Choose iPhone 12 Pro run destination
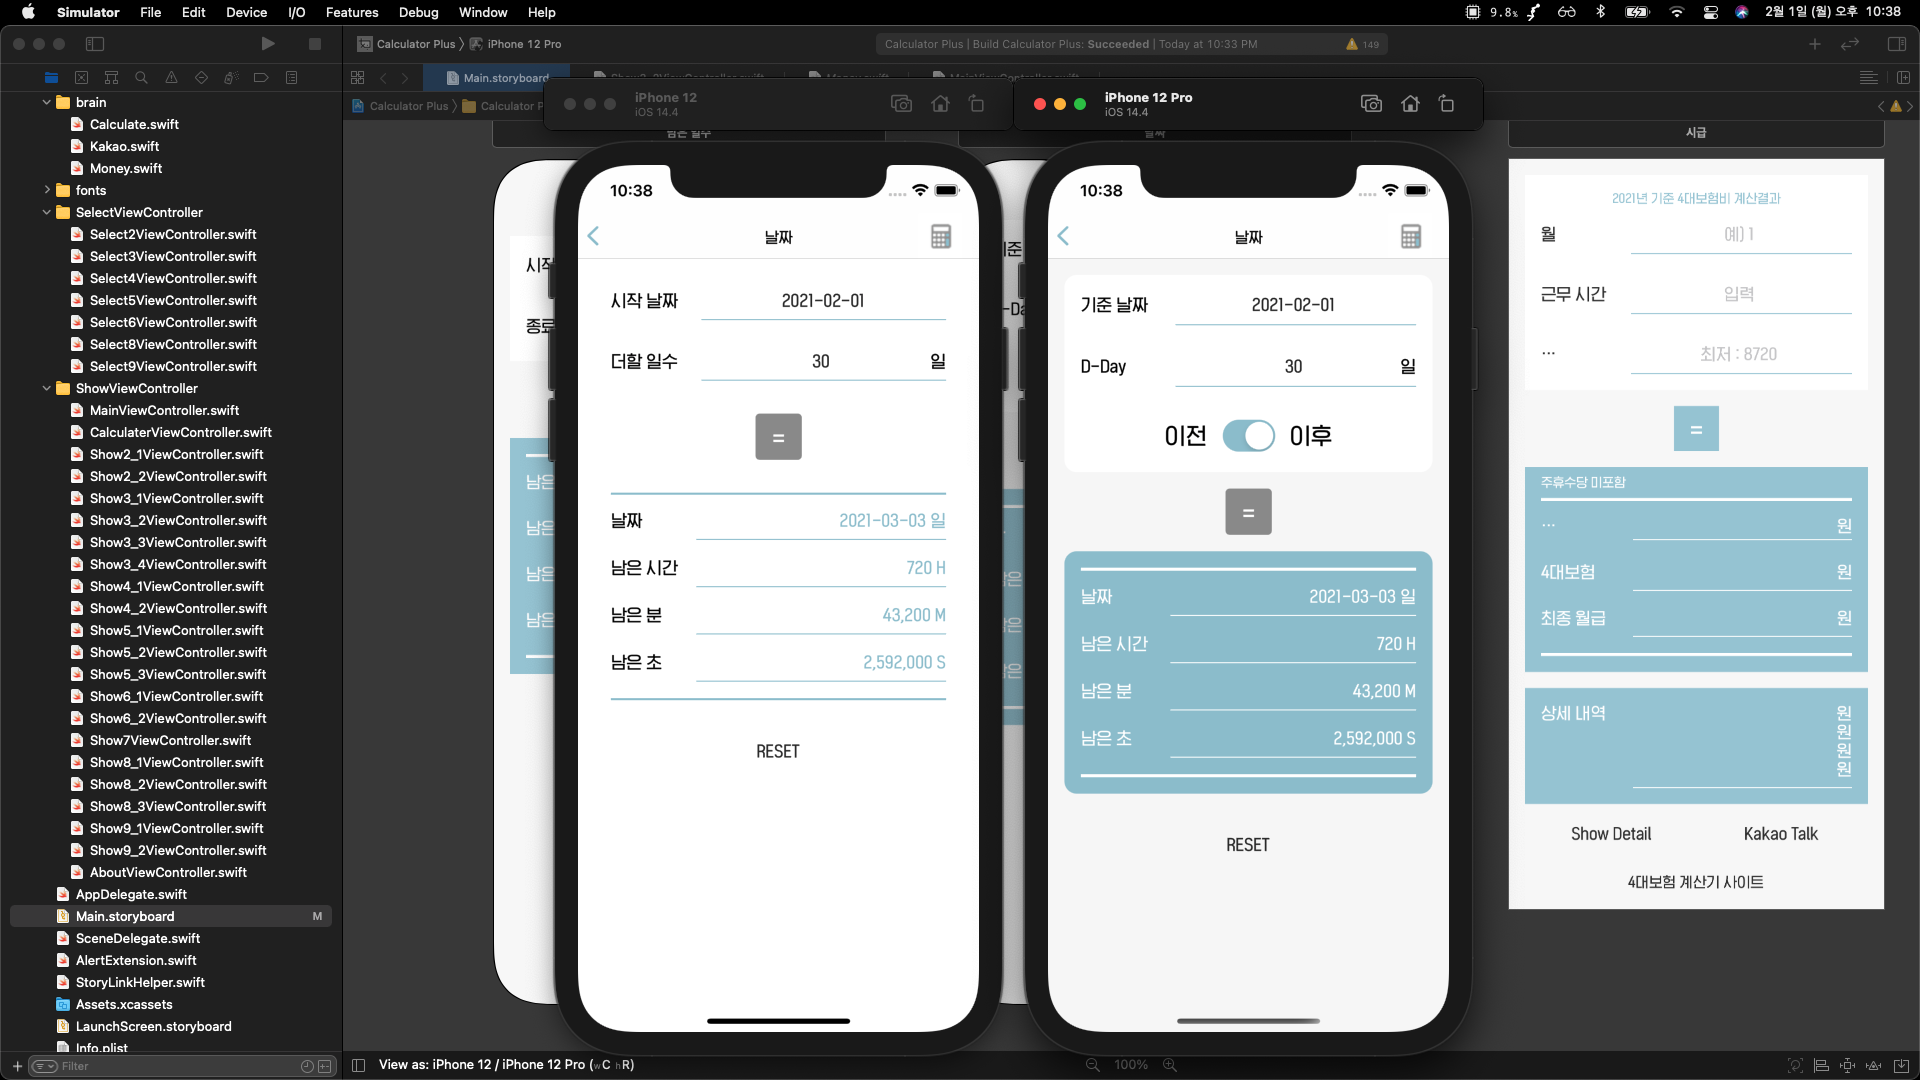 click(x=516, y=44)
